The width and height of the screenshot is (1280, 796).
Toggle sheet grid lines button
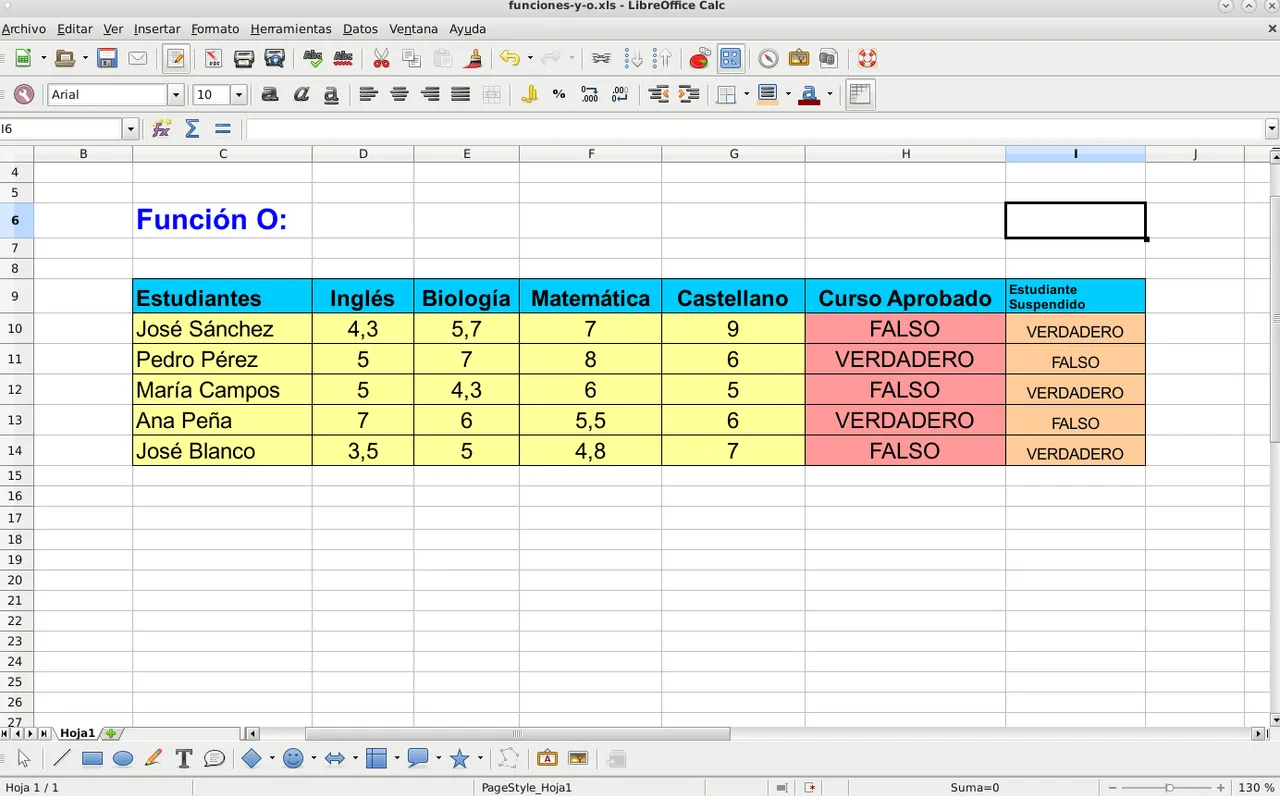pyautogui.click(x=858, y=95)
